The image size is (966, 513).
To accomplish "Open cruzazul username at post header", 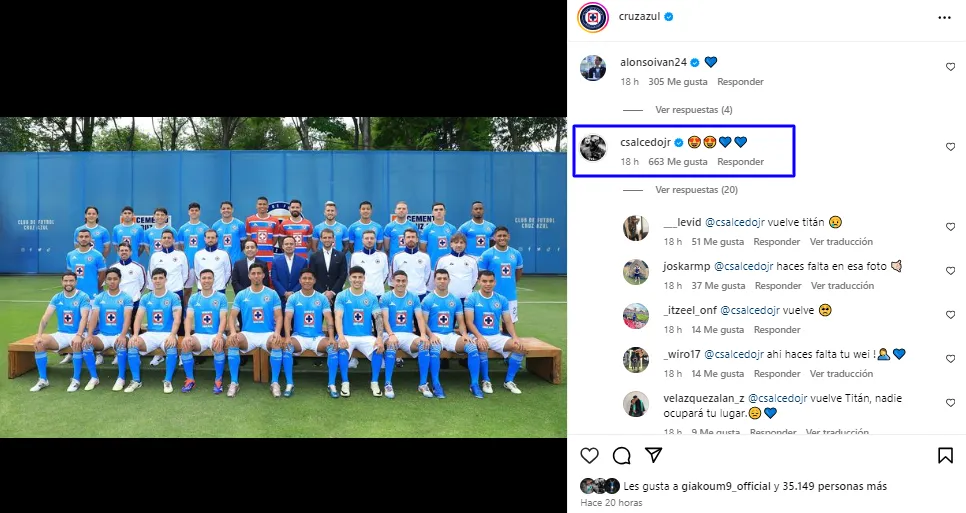I will 639,17.
